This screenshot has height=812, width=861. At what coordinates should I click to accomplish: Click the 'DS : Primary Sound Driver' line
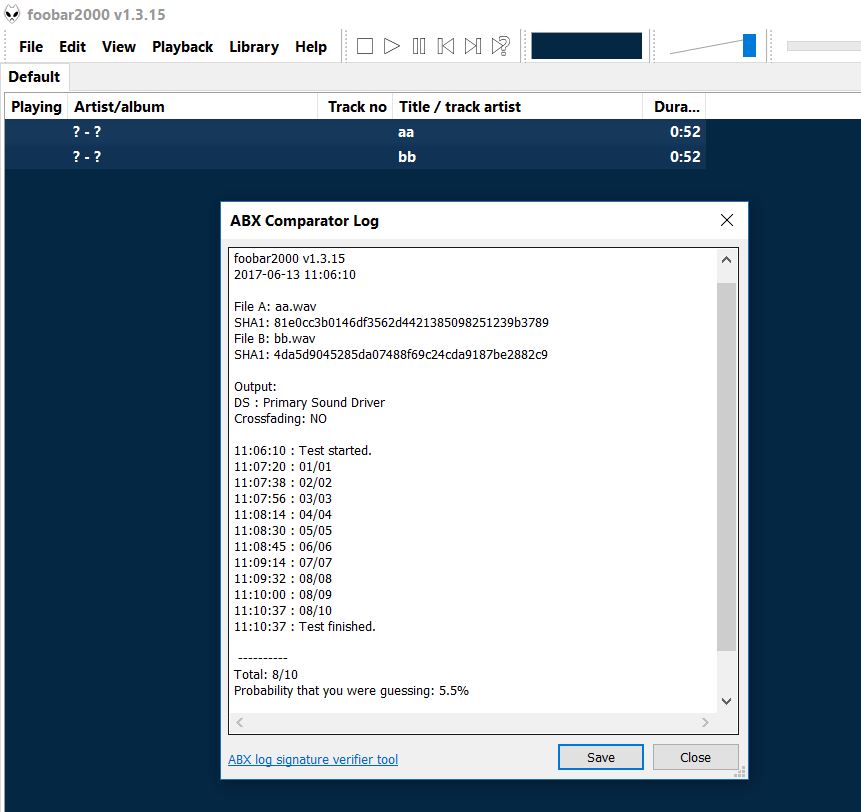309,402
